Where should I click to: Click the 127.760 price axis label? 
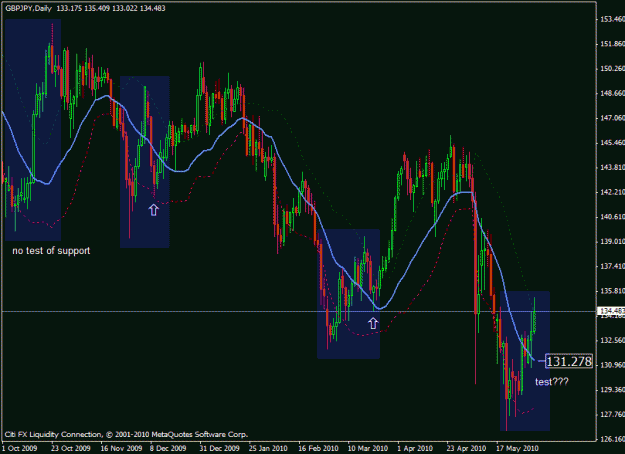point(612,415)
